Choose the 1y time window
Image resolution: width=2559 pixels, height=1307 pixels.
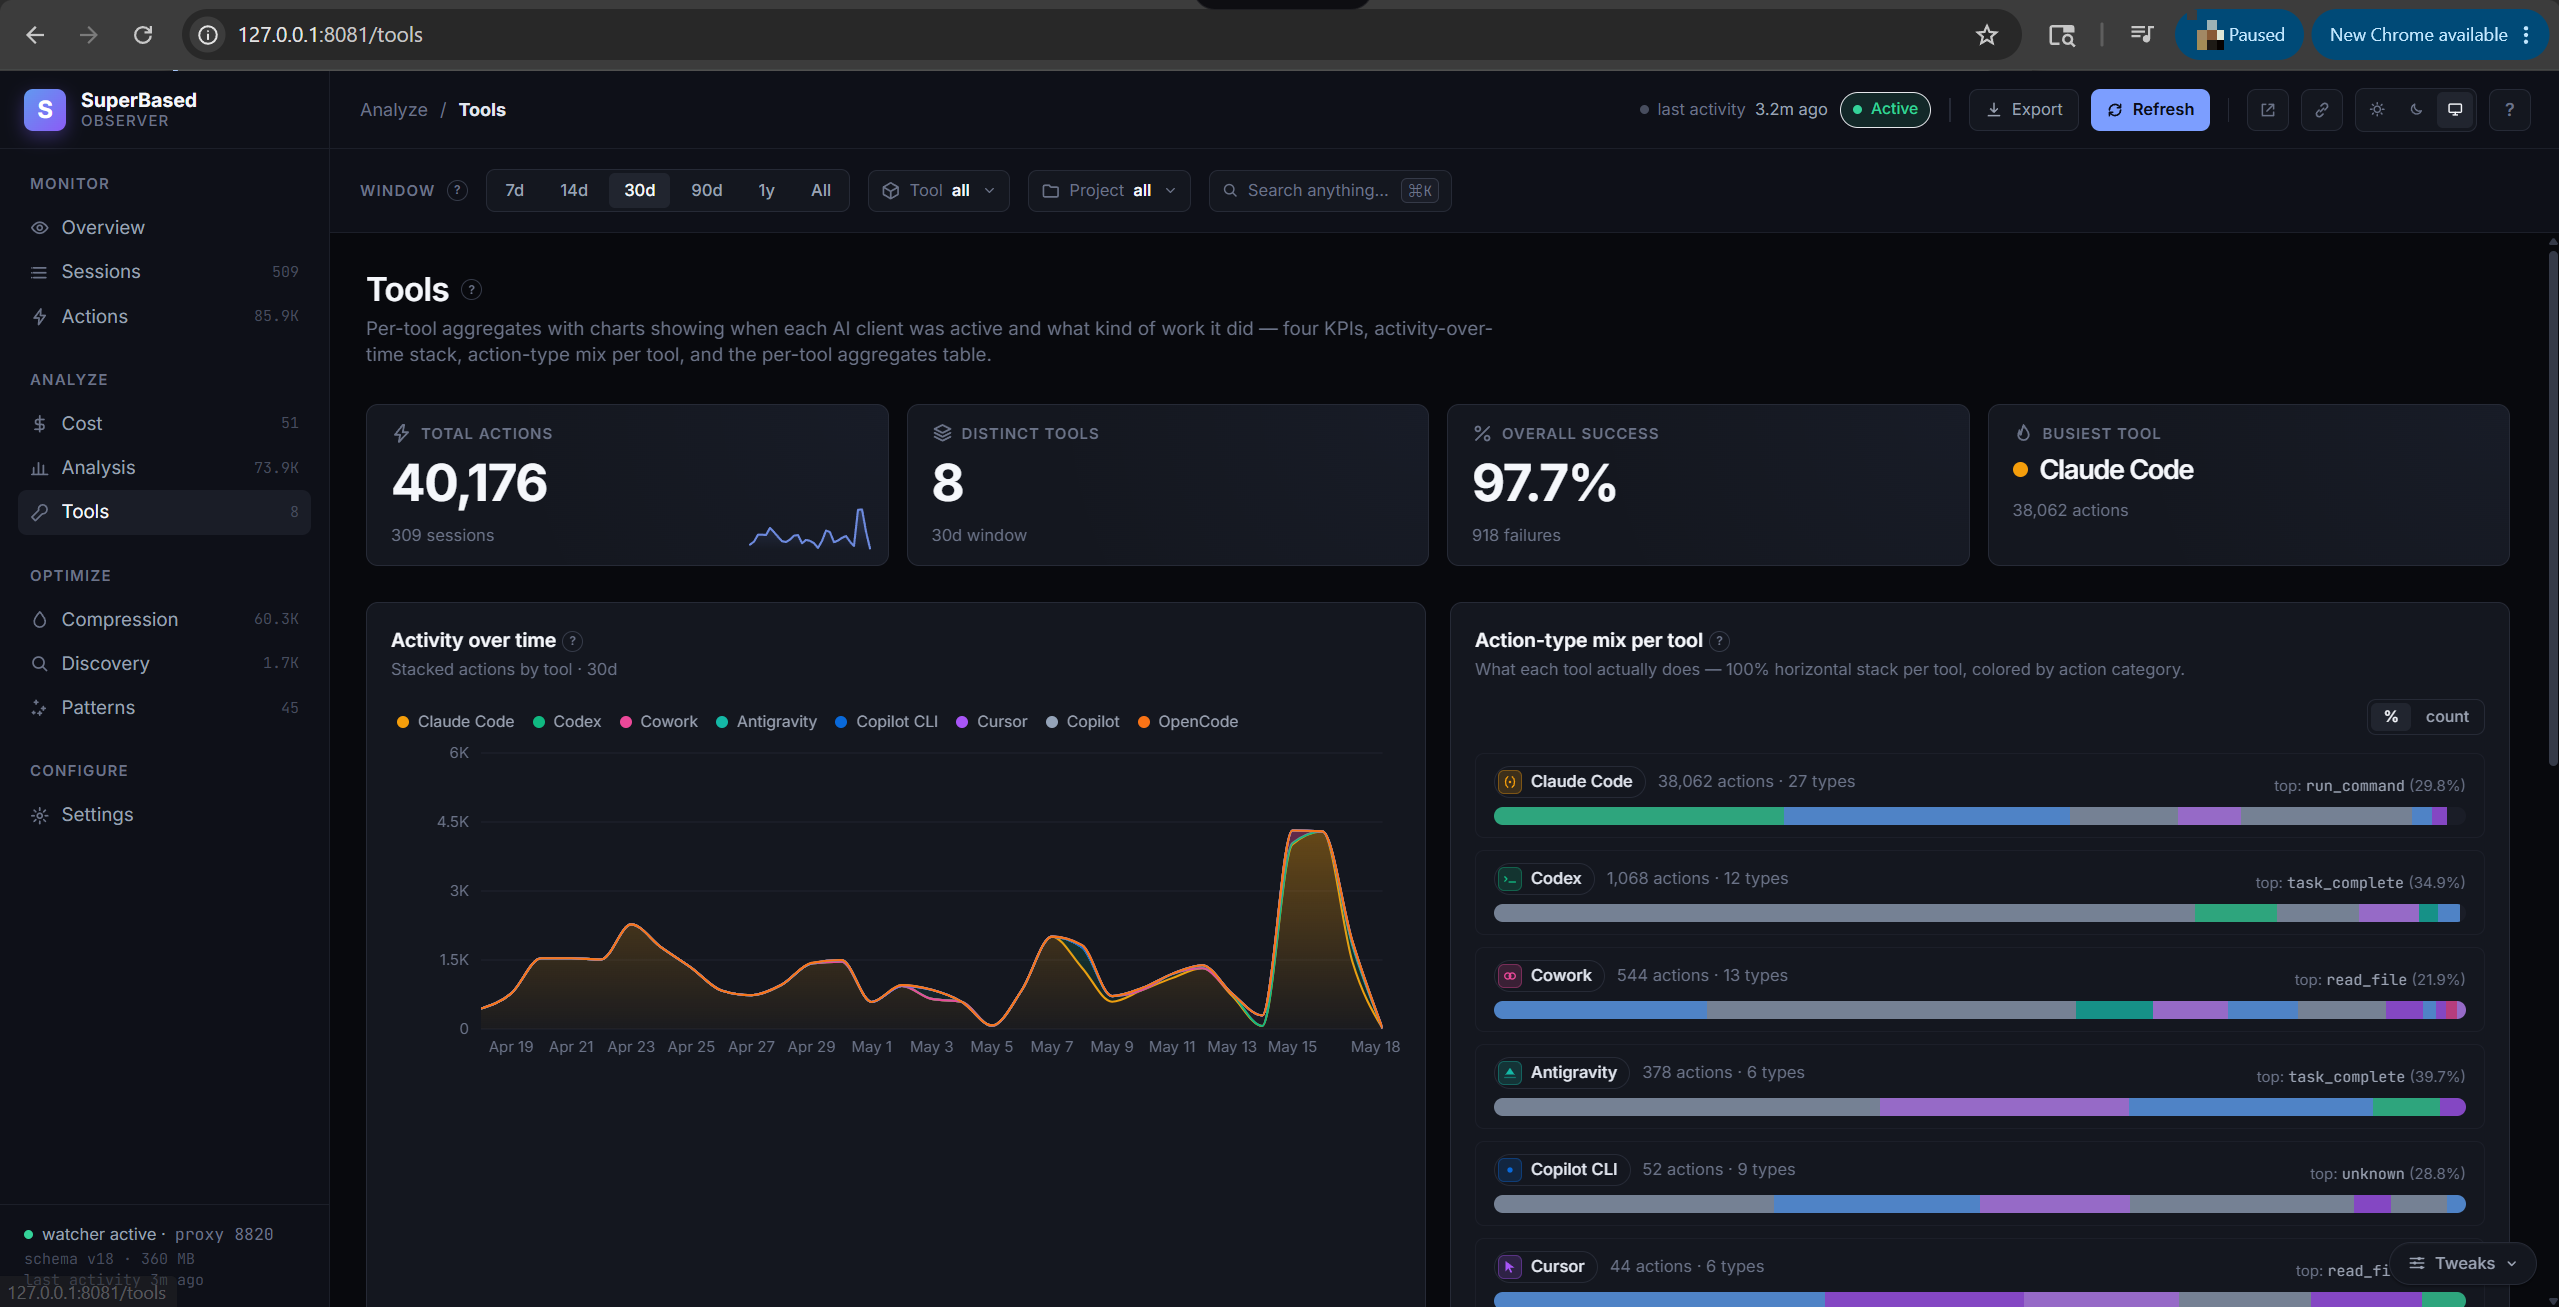click(766, 190)
